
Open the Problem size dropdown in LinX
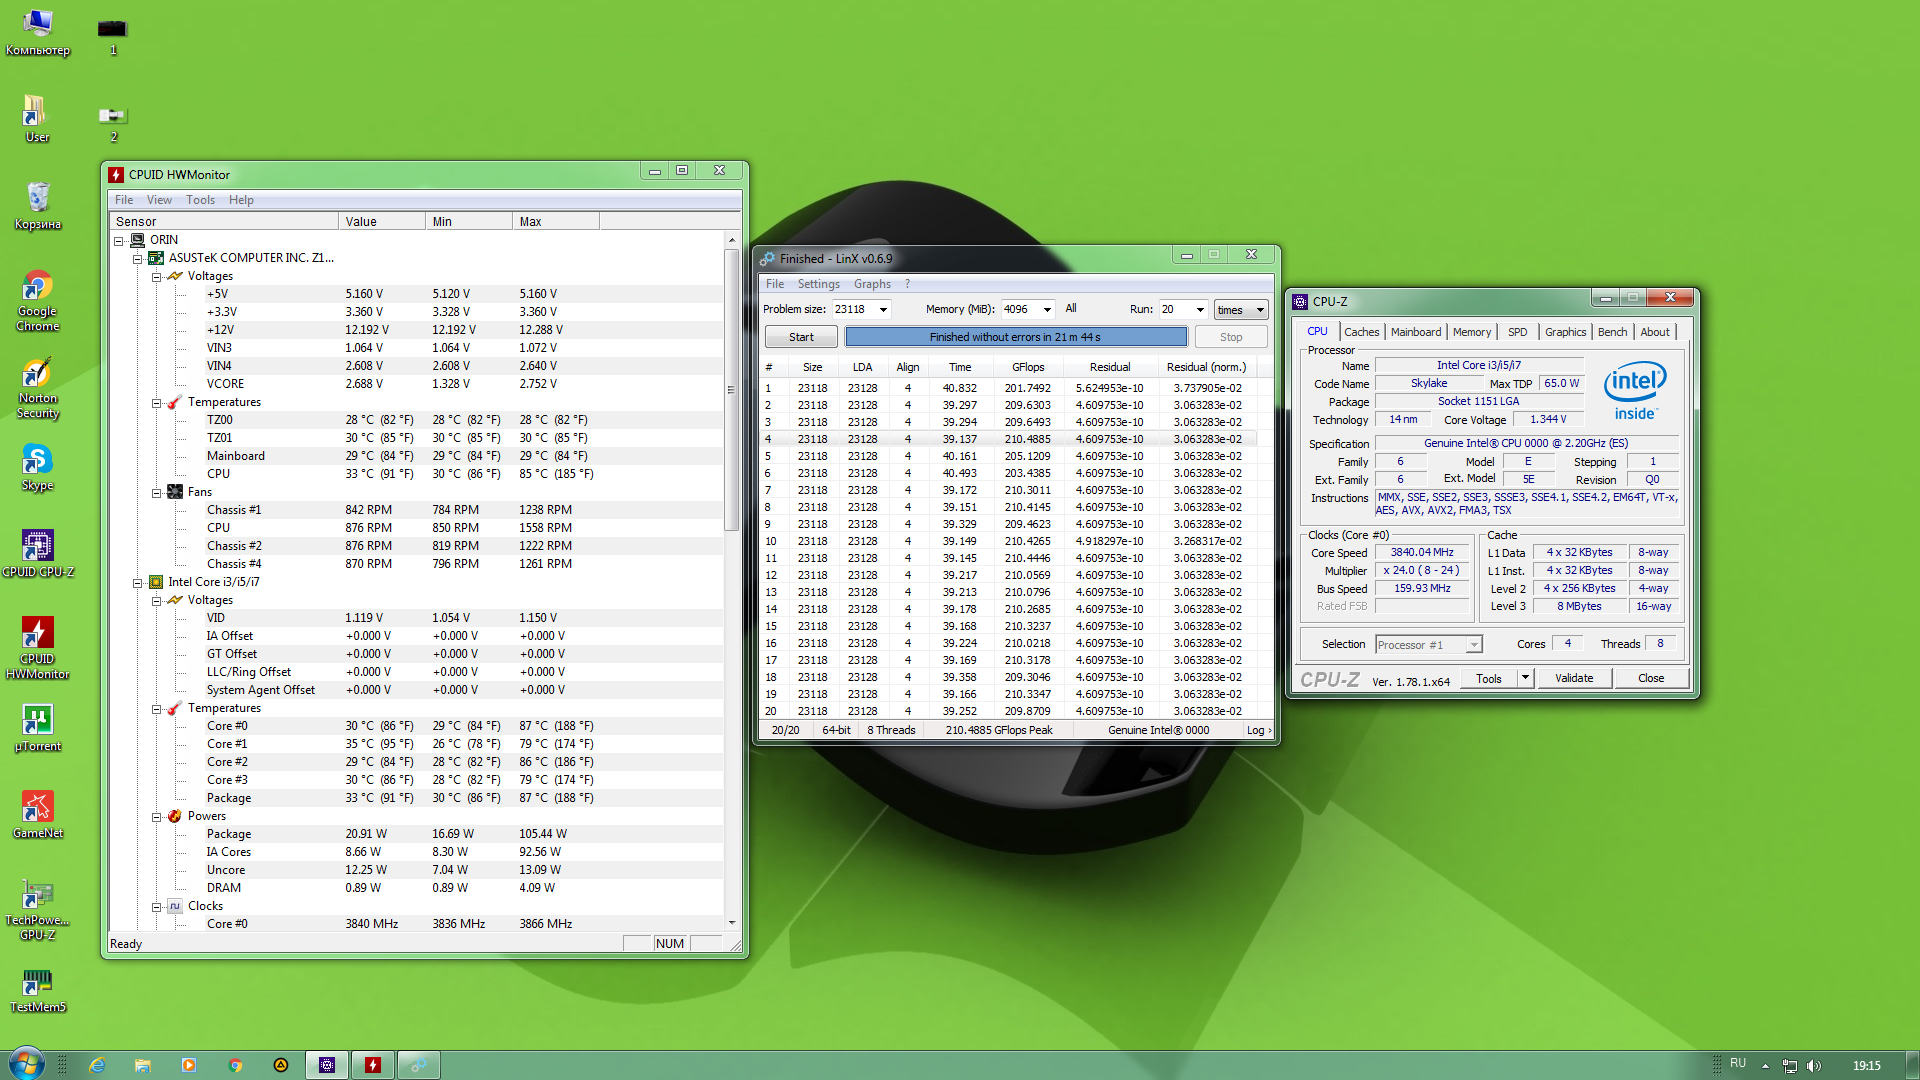pos(883,310)
